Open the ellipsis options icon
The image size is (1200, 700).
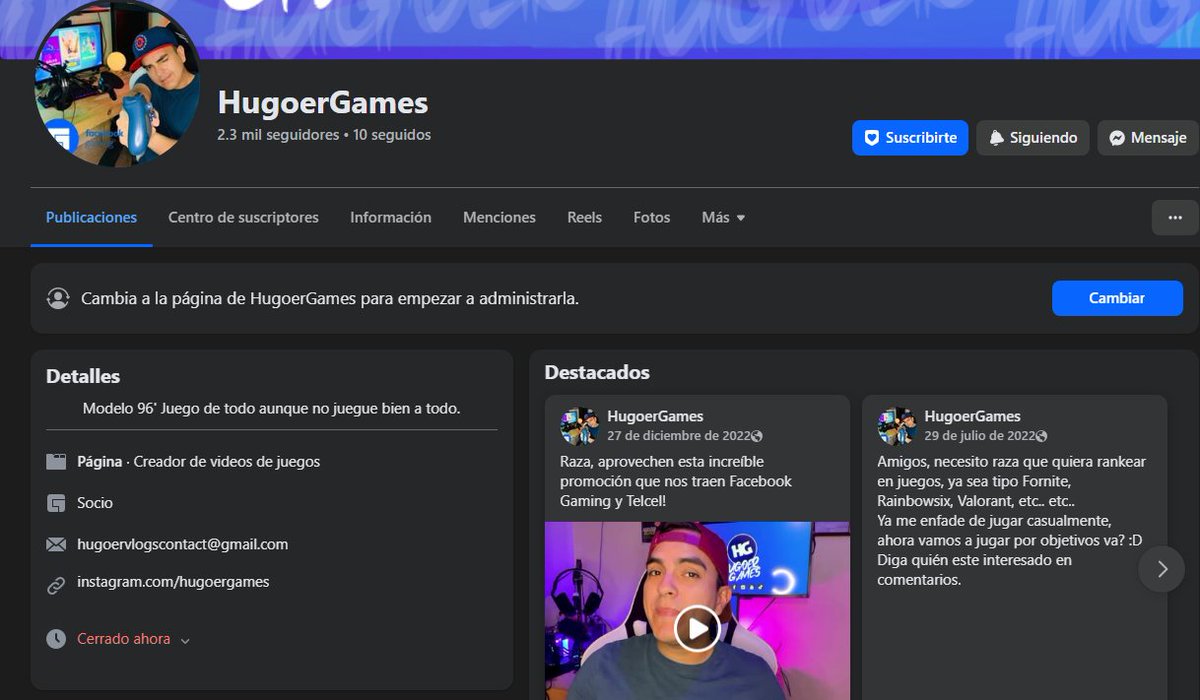point(1174,217)
